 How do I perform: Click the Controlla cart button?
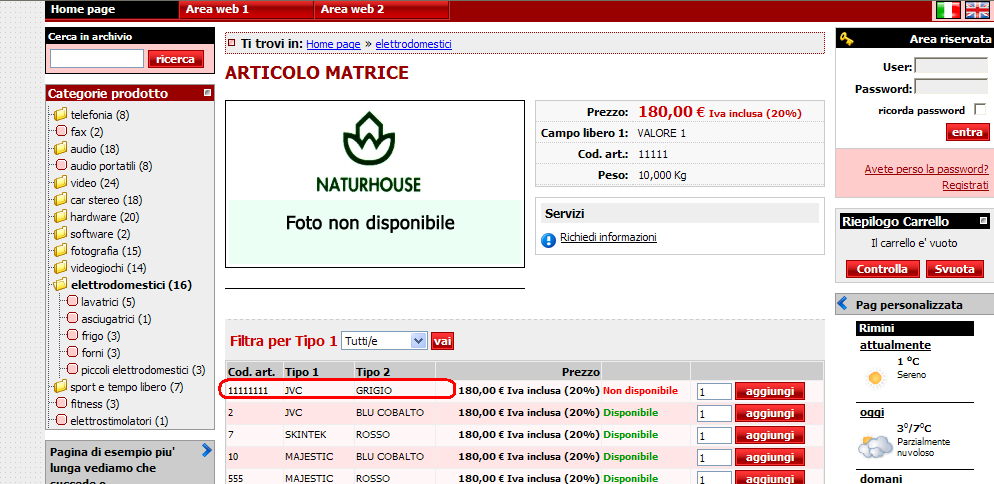[882, 269]
